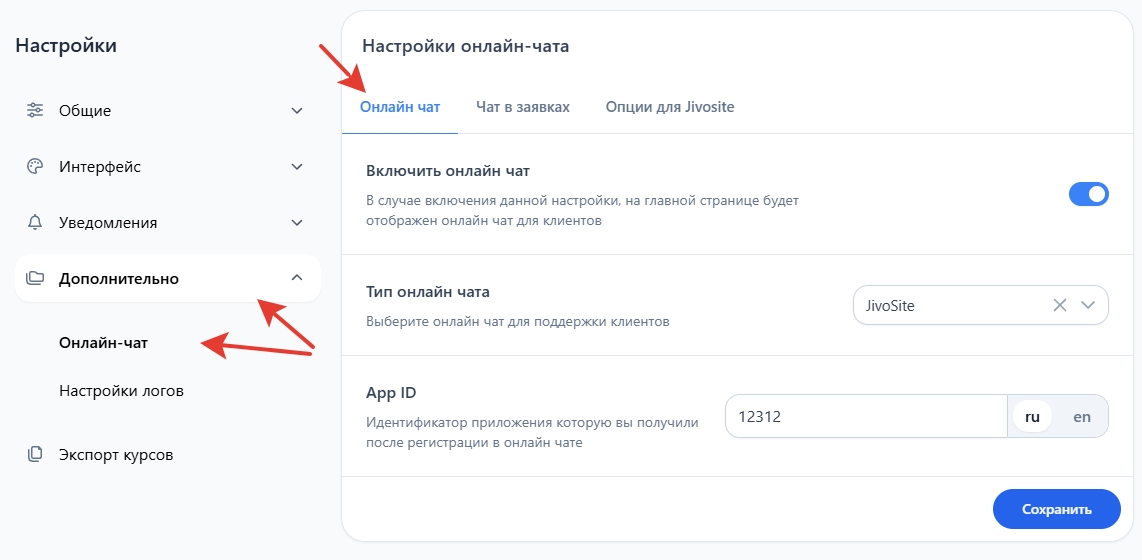The height and width of the screenshot is (560, 1142).
Task: Click the folder icon next to Дополнительно
Action: click(x=35, y=278)
